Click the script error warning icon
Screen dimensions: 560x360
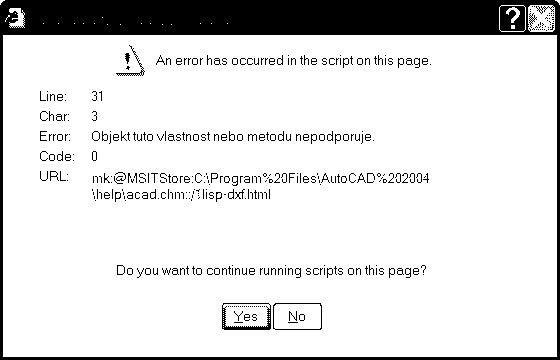pos(131,61)
